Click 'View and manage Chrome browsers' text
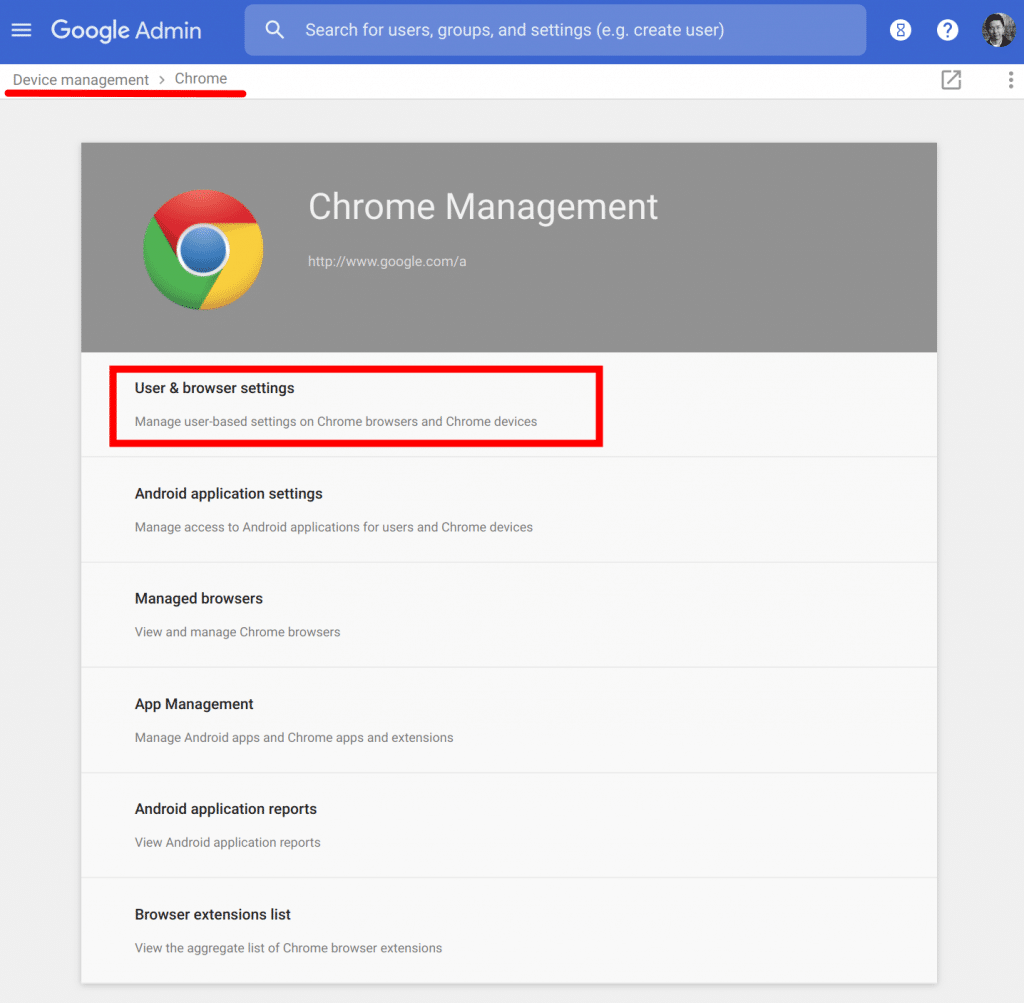 pos(237,632)
